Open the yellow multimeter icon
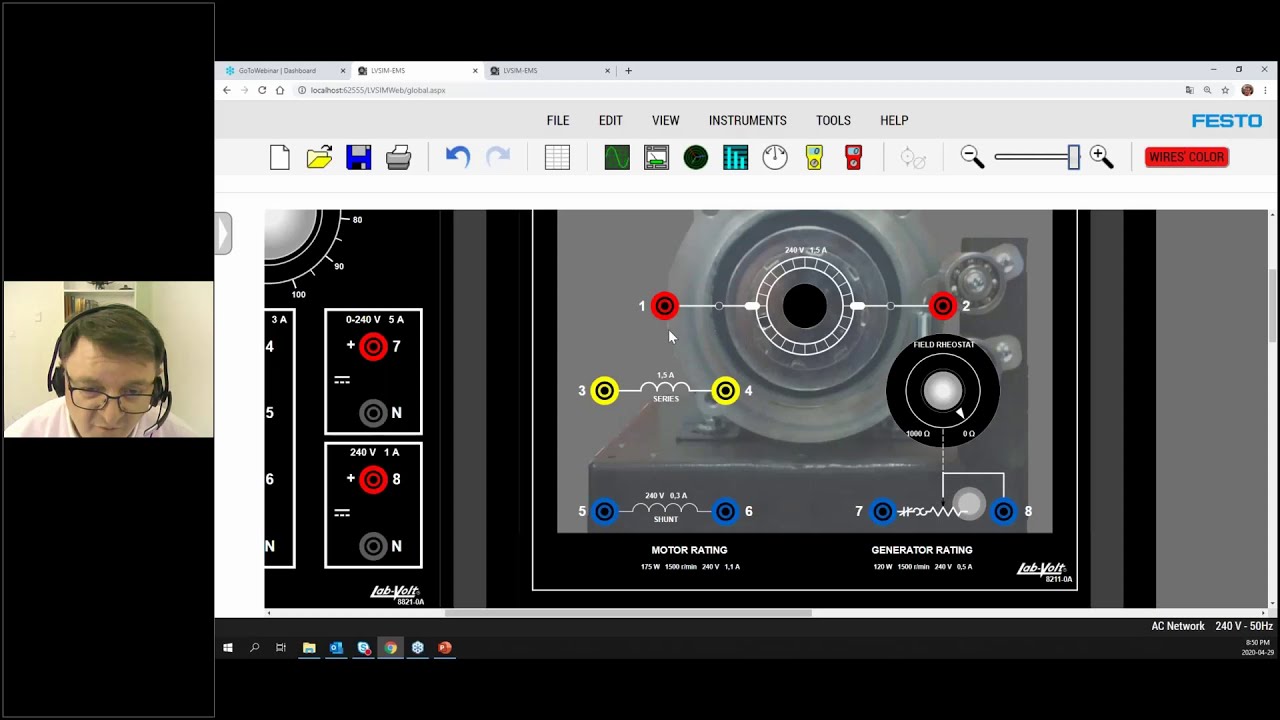 point(814,157)
